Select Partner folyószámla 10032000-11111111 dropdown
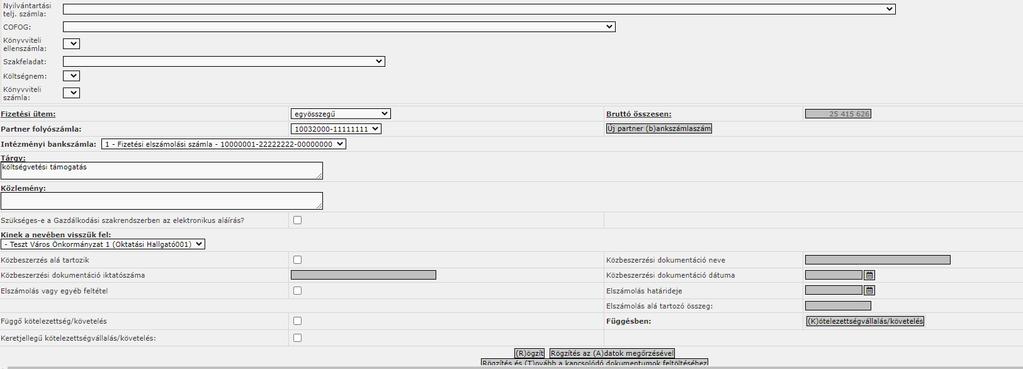 (x=336, y=129)
